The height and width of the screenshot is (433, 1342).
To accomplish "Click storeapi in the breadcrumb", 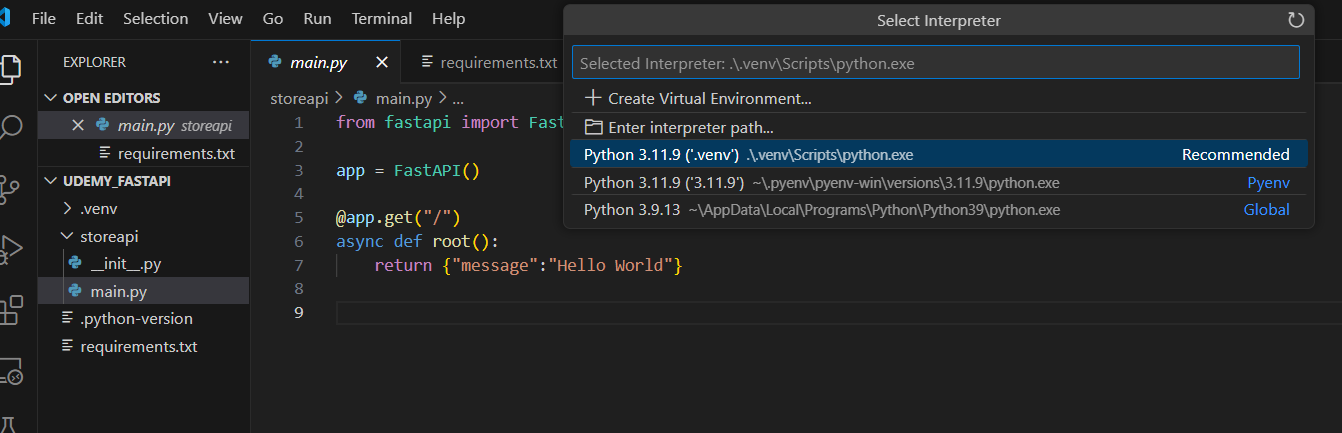I will [299, 98].
